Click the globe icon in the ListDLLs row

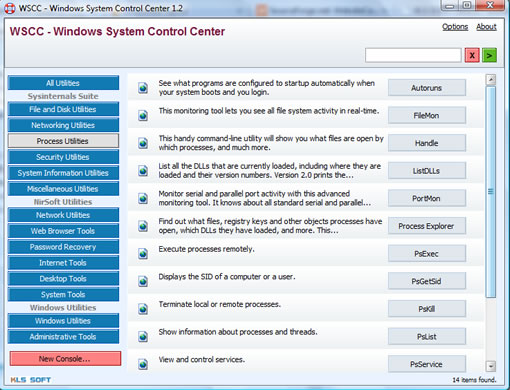click(x=143, y=171)
